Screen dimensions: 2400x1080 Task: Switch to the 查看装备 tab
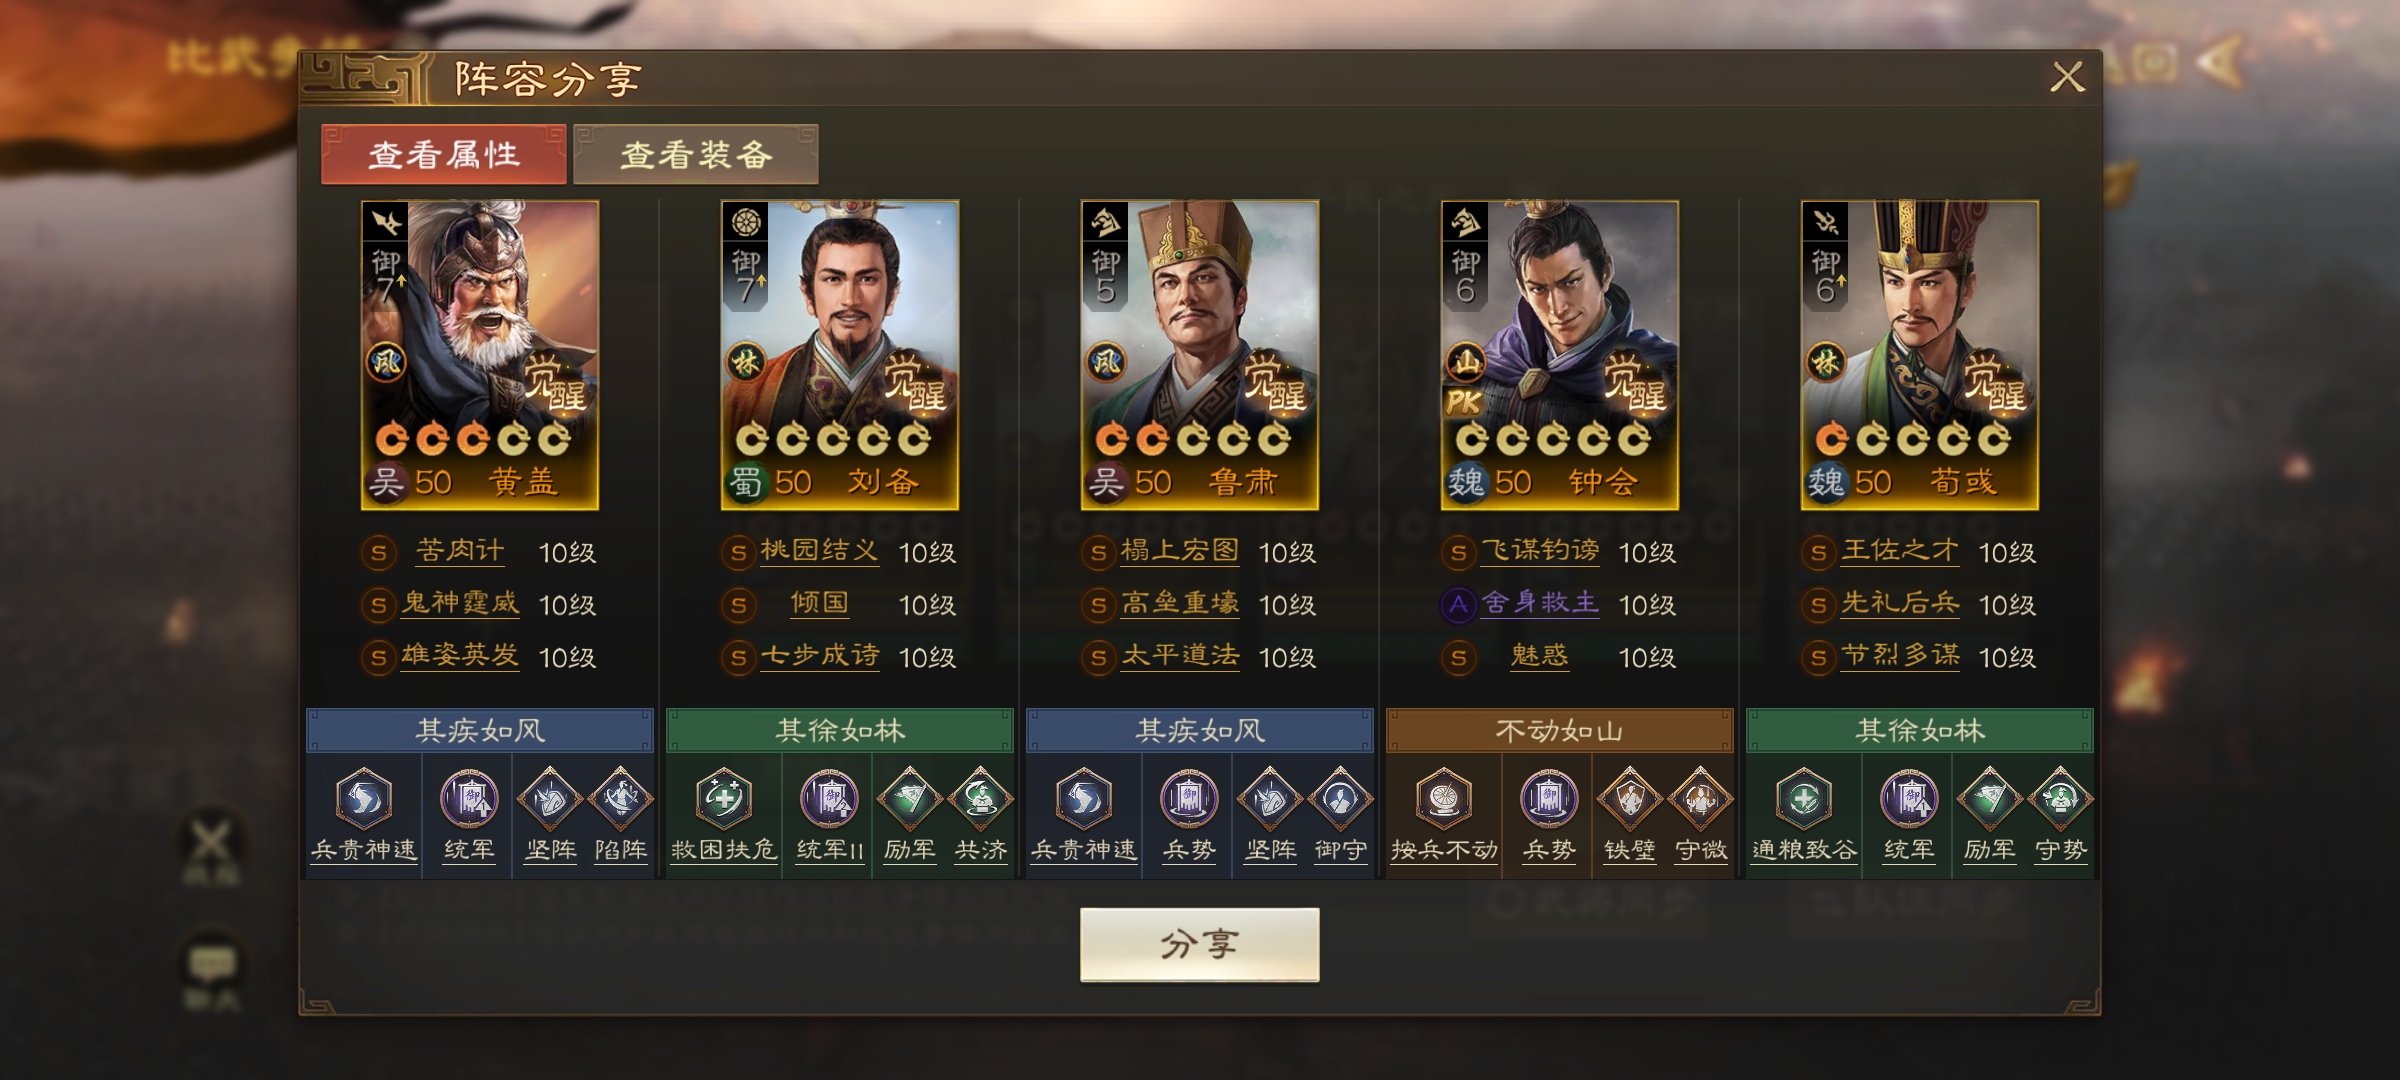pyautogui.click(x=696, y=154)
